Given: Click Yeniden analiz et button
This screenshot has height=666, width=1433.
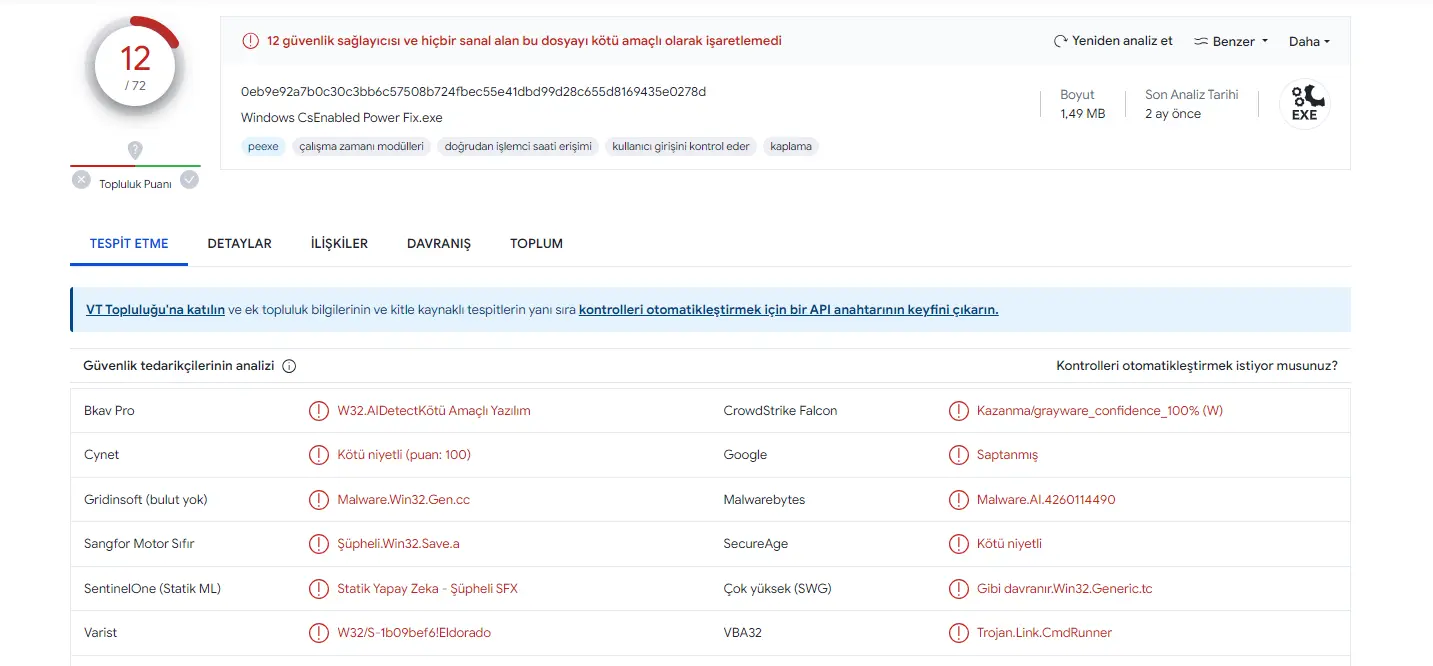Looking at the screenshot, I should 1113,41.
